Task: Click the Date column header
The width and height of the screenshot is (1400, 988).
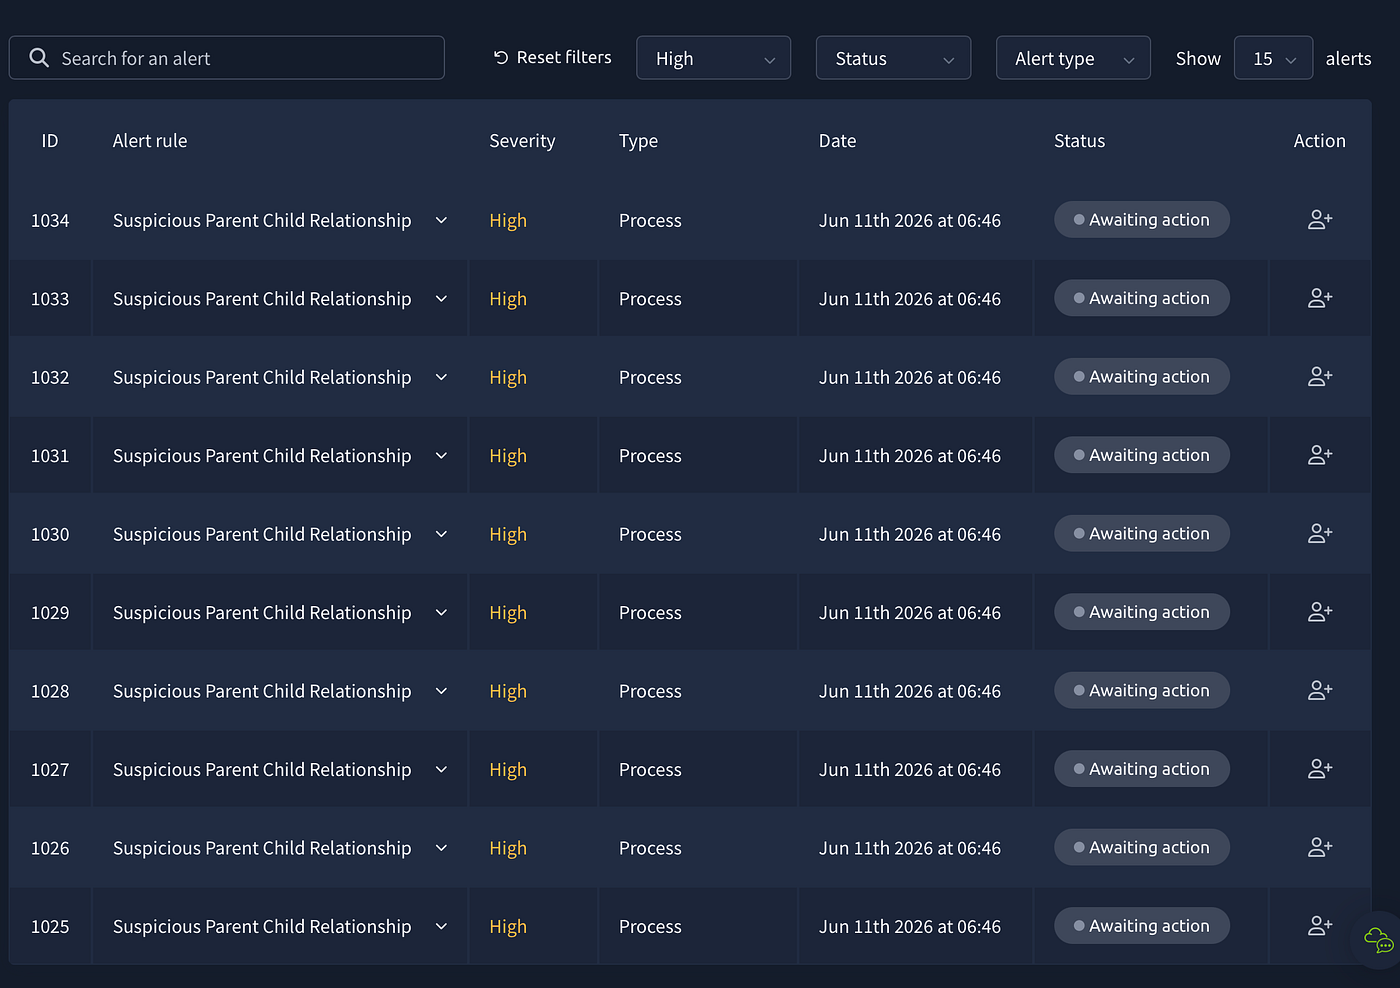Action: (x=837, y=141)
